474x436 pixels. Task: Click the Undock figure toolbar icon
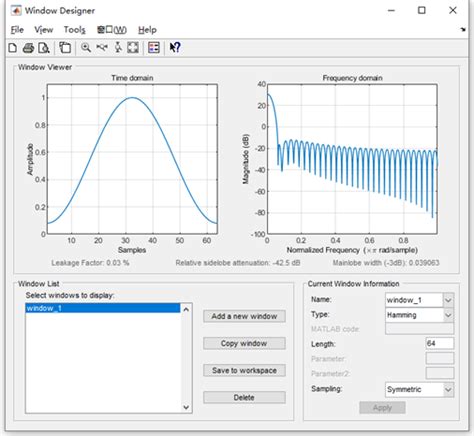coord(65,48)
